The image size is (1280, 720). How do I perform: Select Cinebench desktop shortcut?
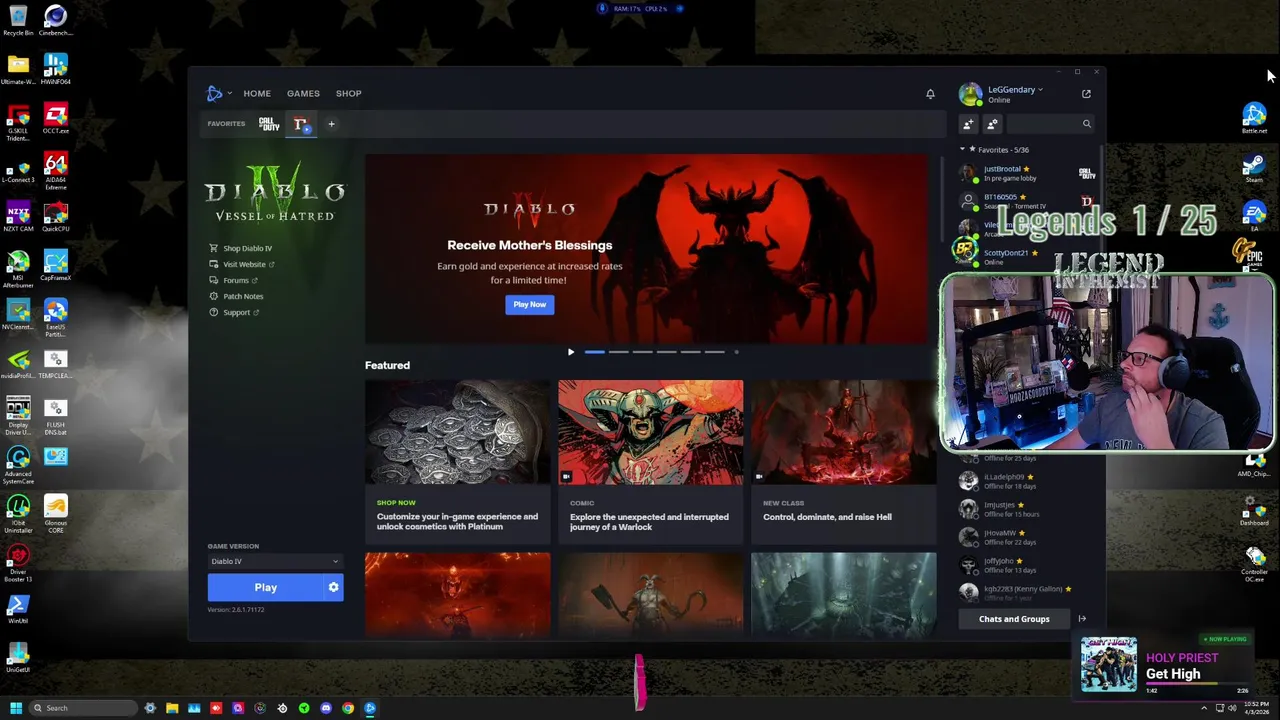click(55, 21)
